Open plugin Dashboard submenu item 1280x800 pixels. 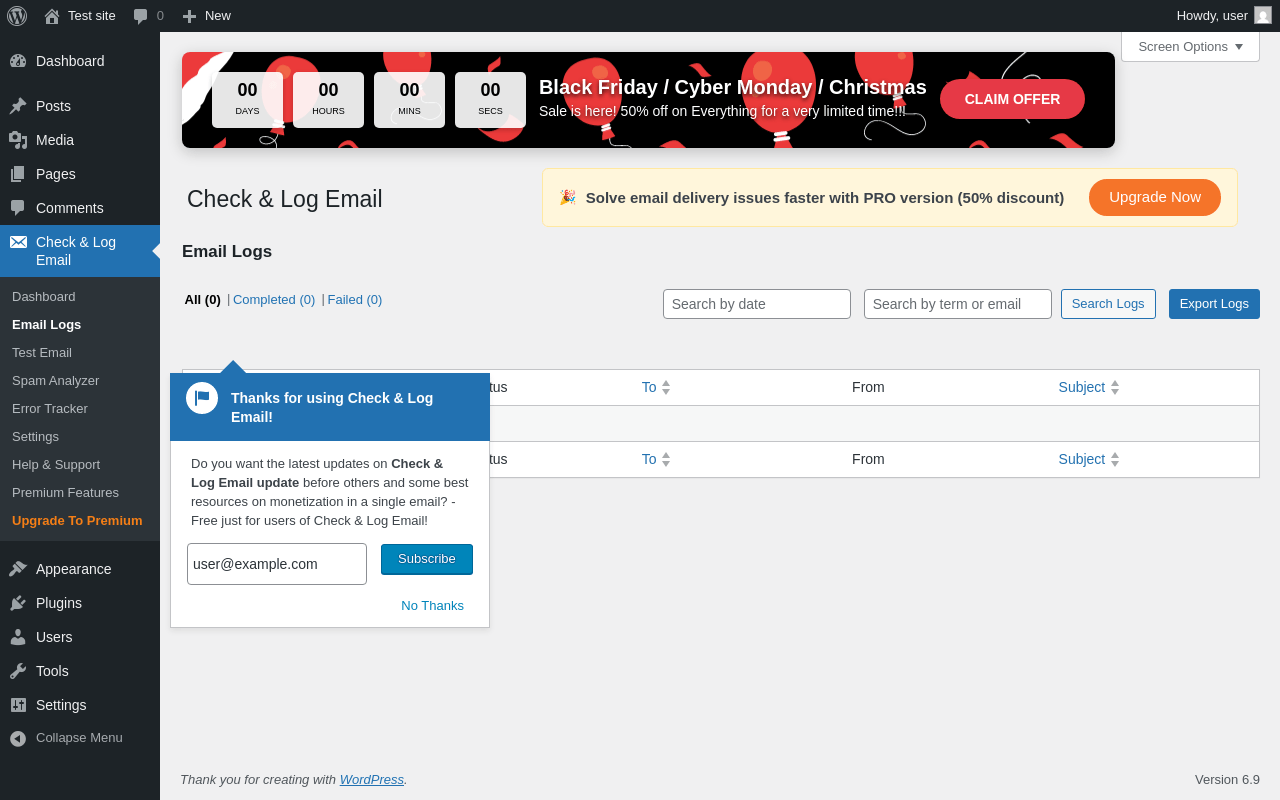pos(44,297)
